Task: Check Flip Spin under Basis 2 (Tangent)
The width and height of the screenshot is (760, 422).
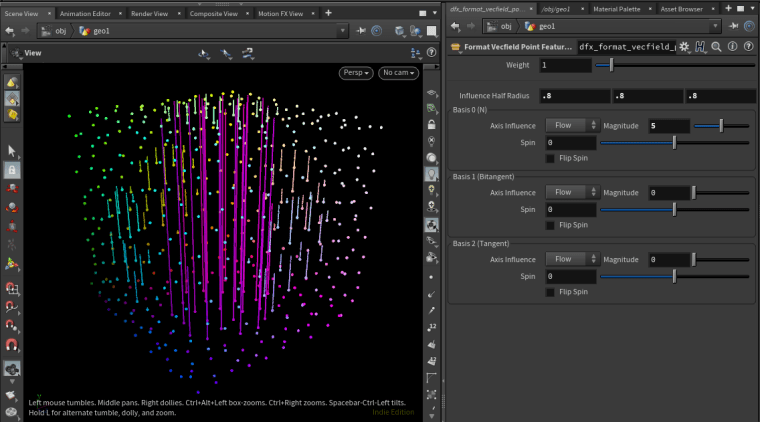Action: coord(551,292)
